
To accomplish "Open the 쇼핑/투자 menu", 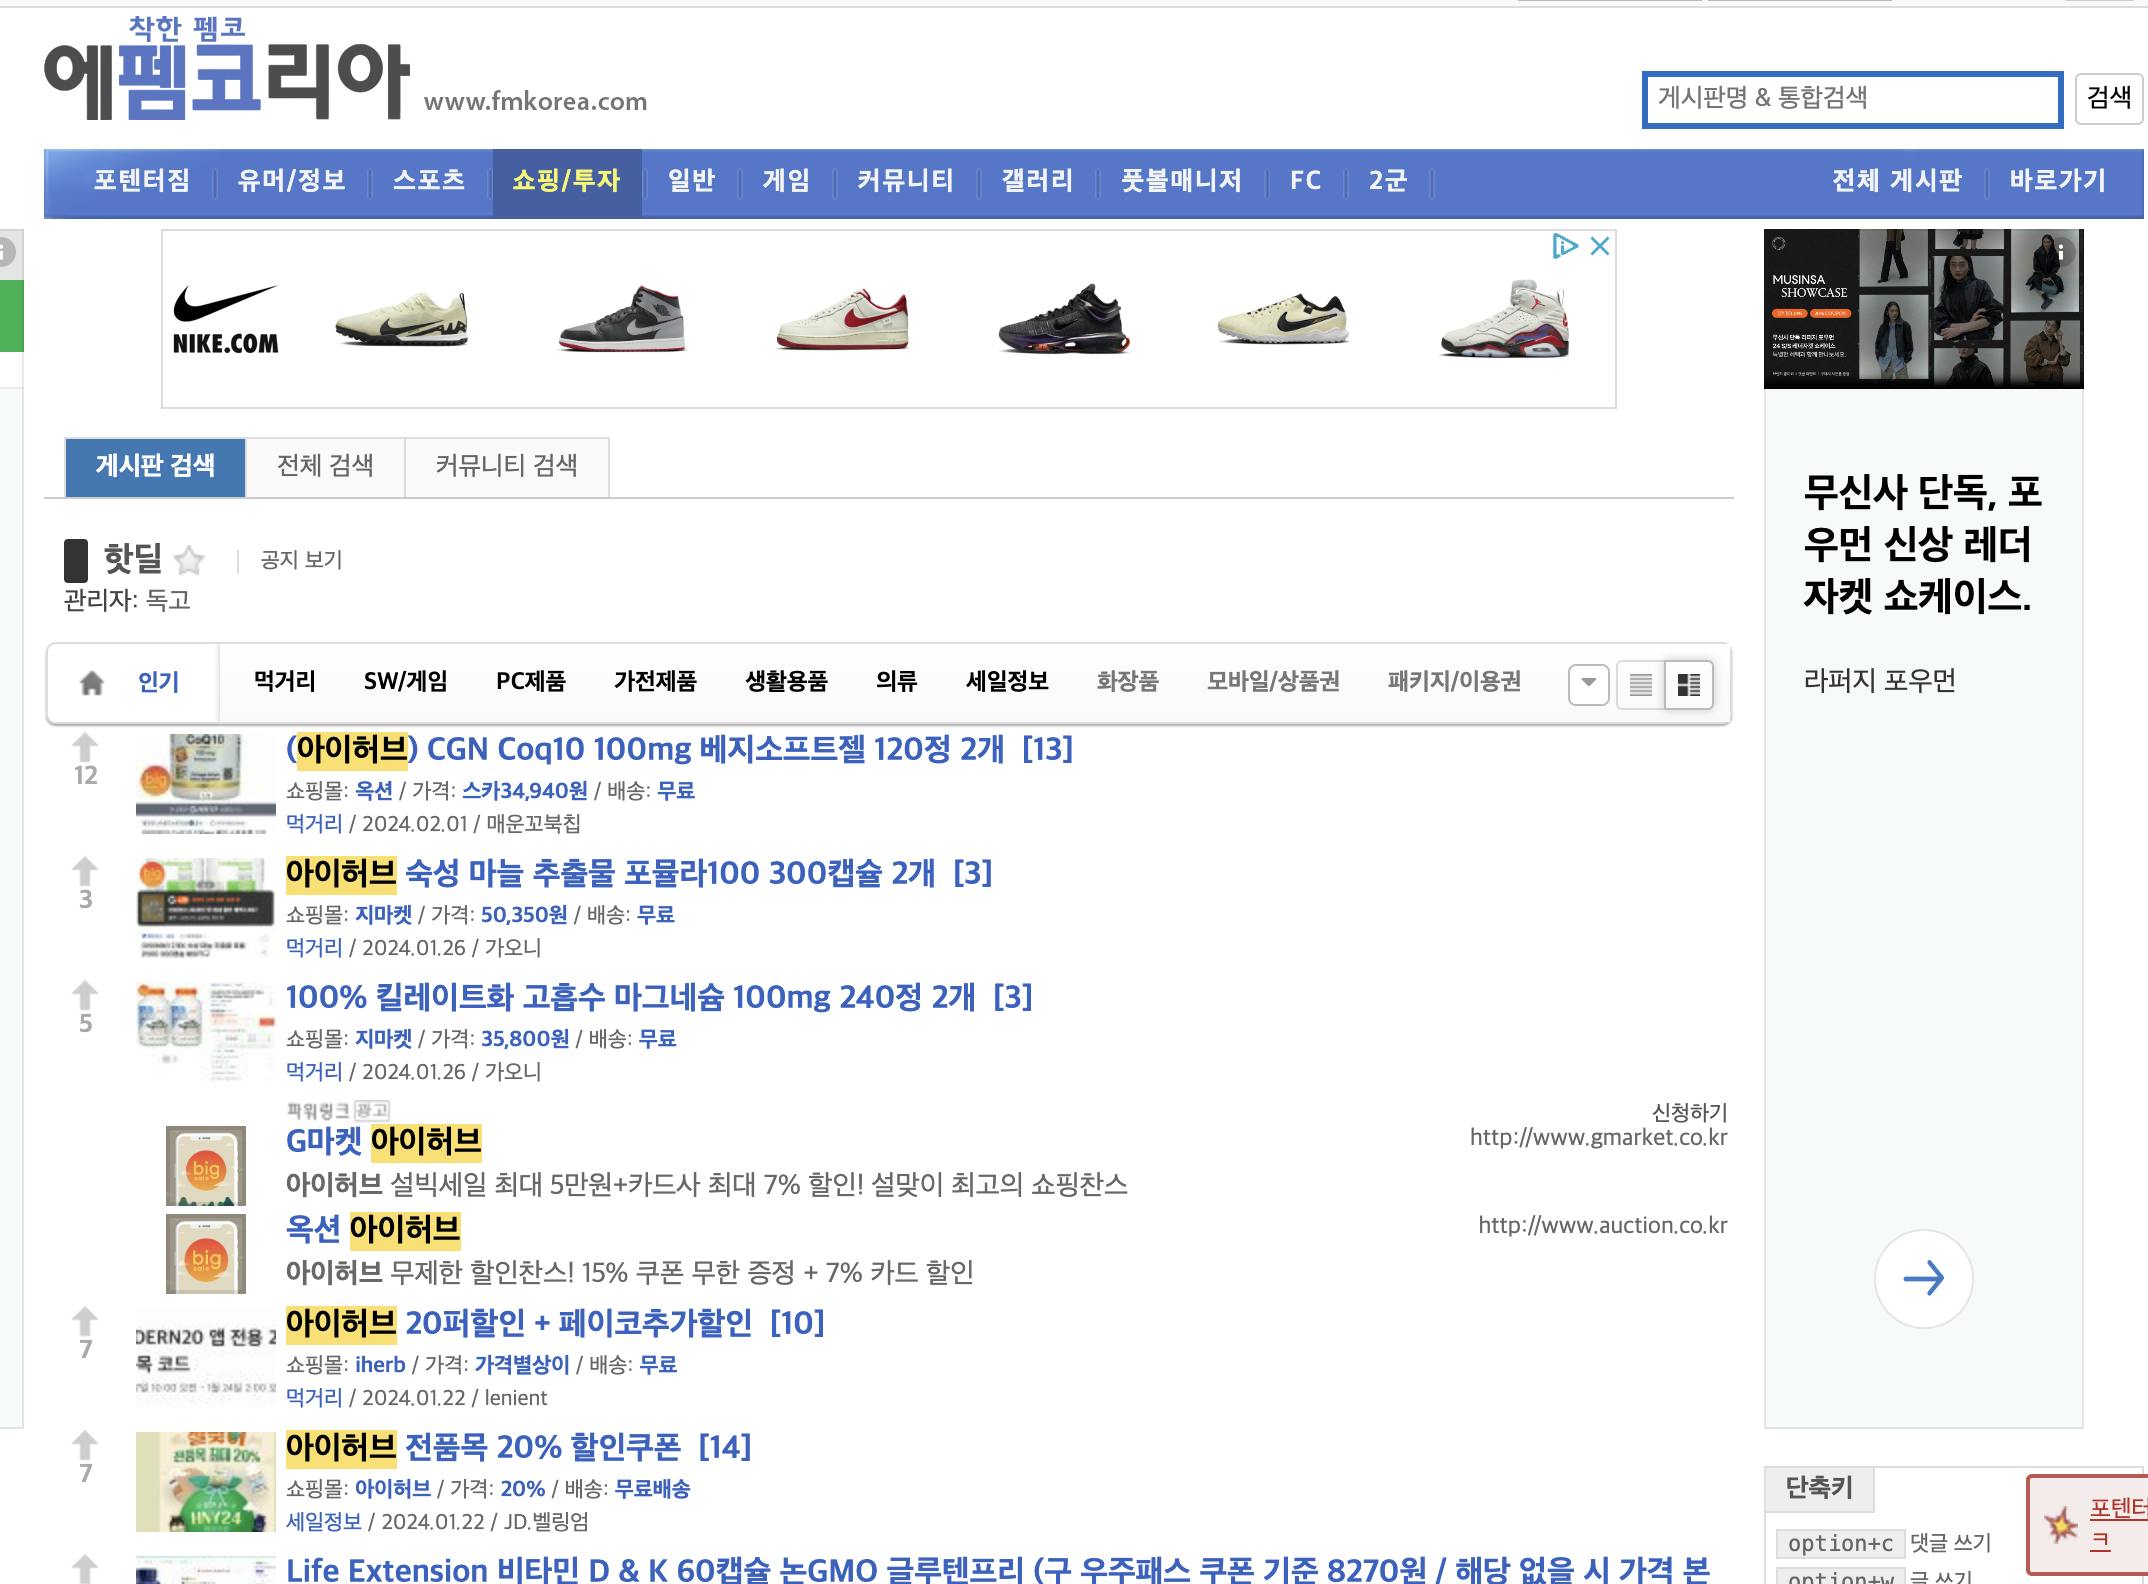I will click(x=566, y=181).
